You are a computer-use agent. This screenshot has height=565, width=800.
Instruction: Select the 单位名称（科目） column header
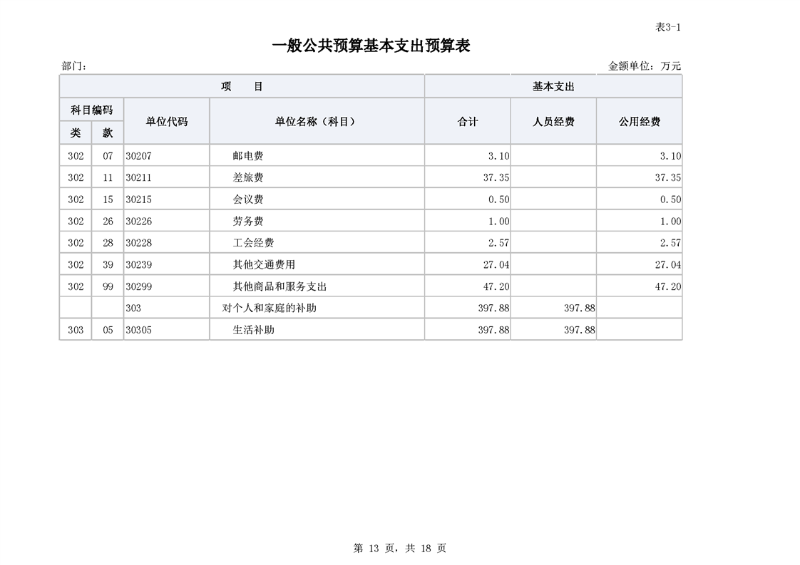(x=316, y=121)
